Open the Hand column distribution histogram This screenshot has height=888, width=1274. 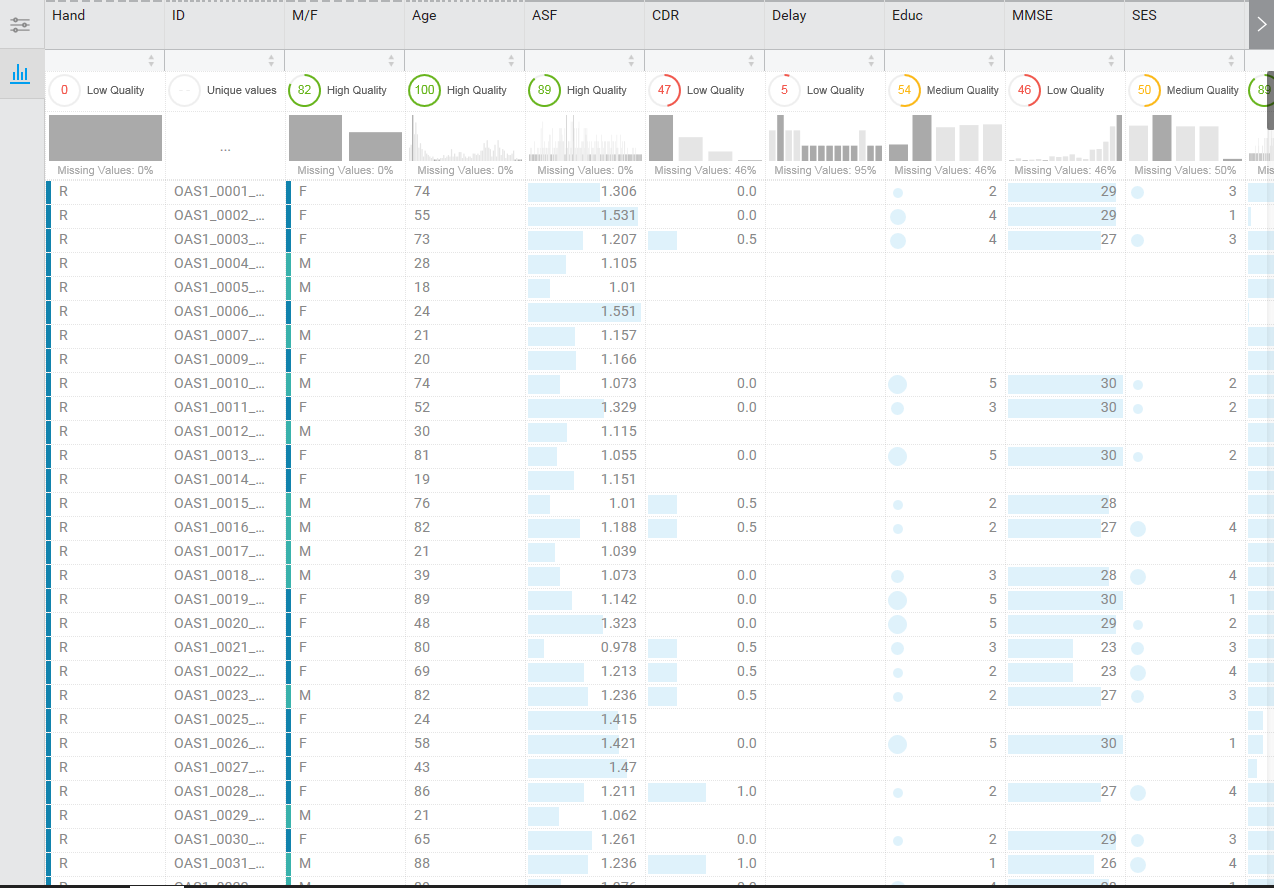click(x=105, y=138)
